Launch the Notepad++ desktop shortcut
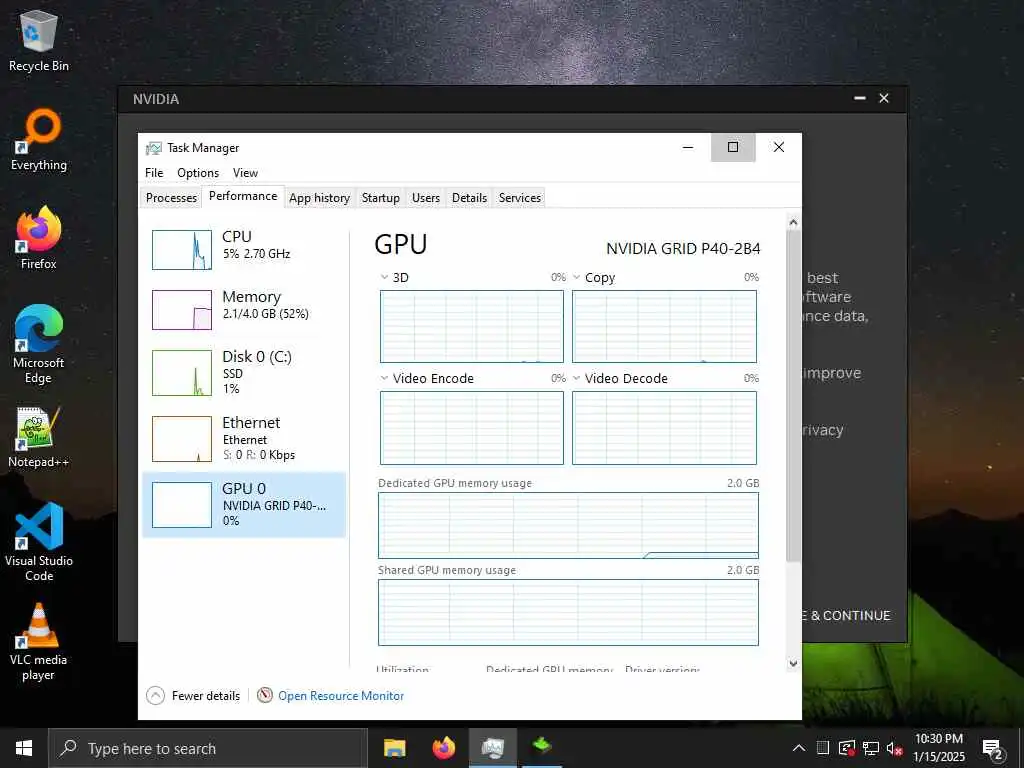The height and width of the screenshot is (768, 1024). [x=39, y=437]
